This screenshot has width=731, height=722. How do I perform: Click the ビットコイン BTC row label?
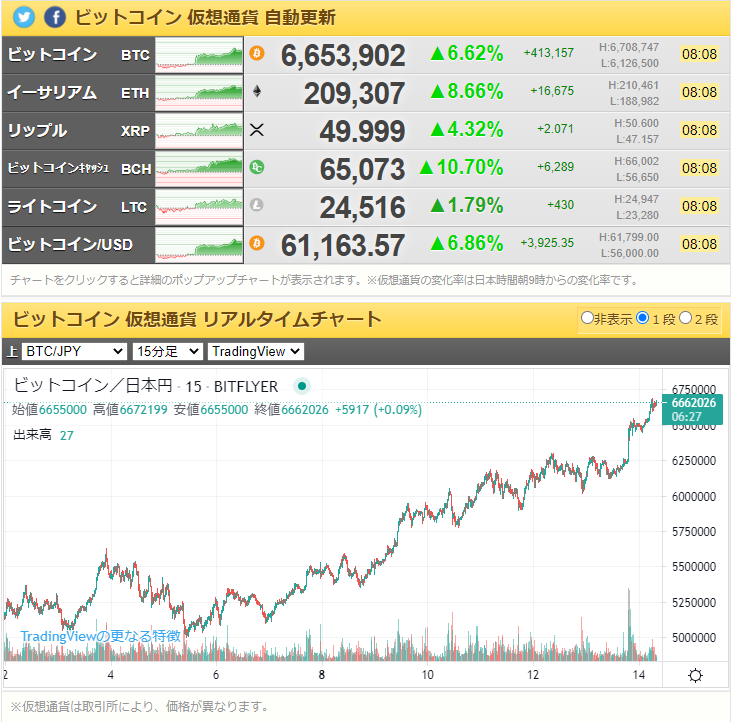(x=78, y=55)
